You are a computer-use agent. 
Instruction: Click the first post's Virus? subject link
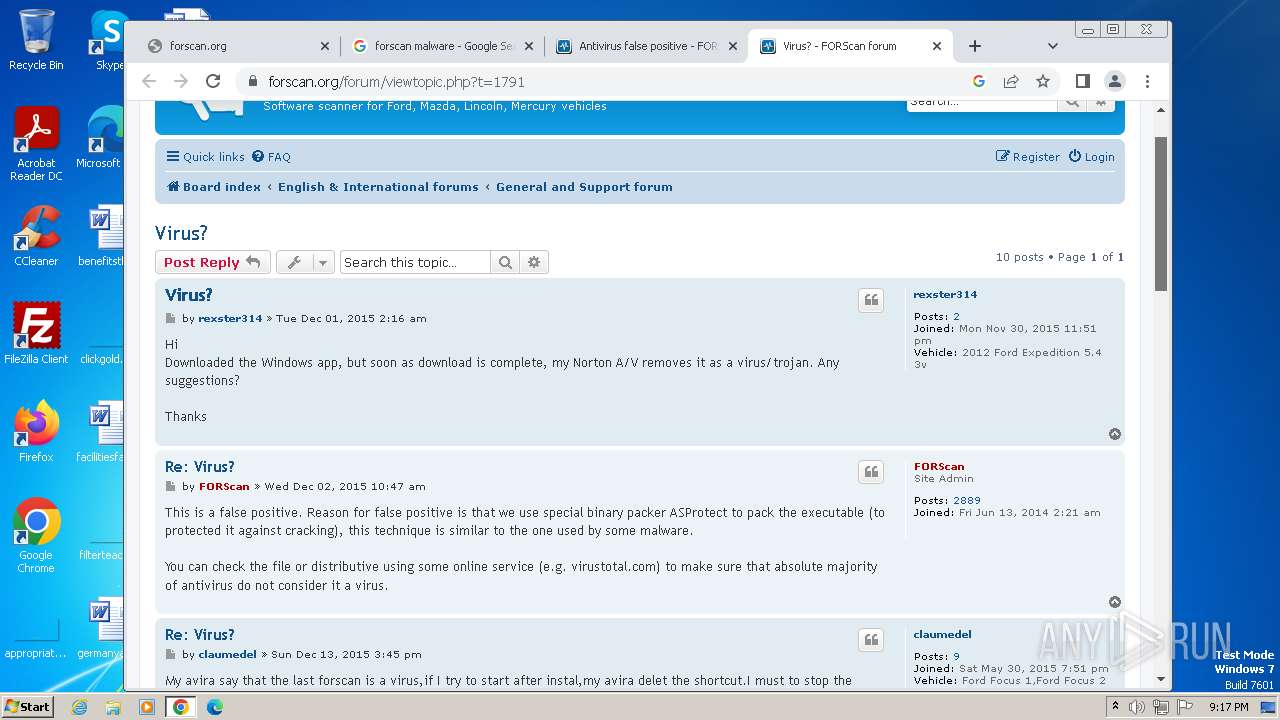(x=189, y=295)
